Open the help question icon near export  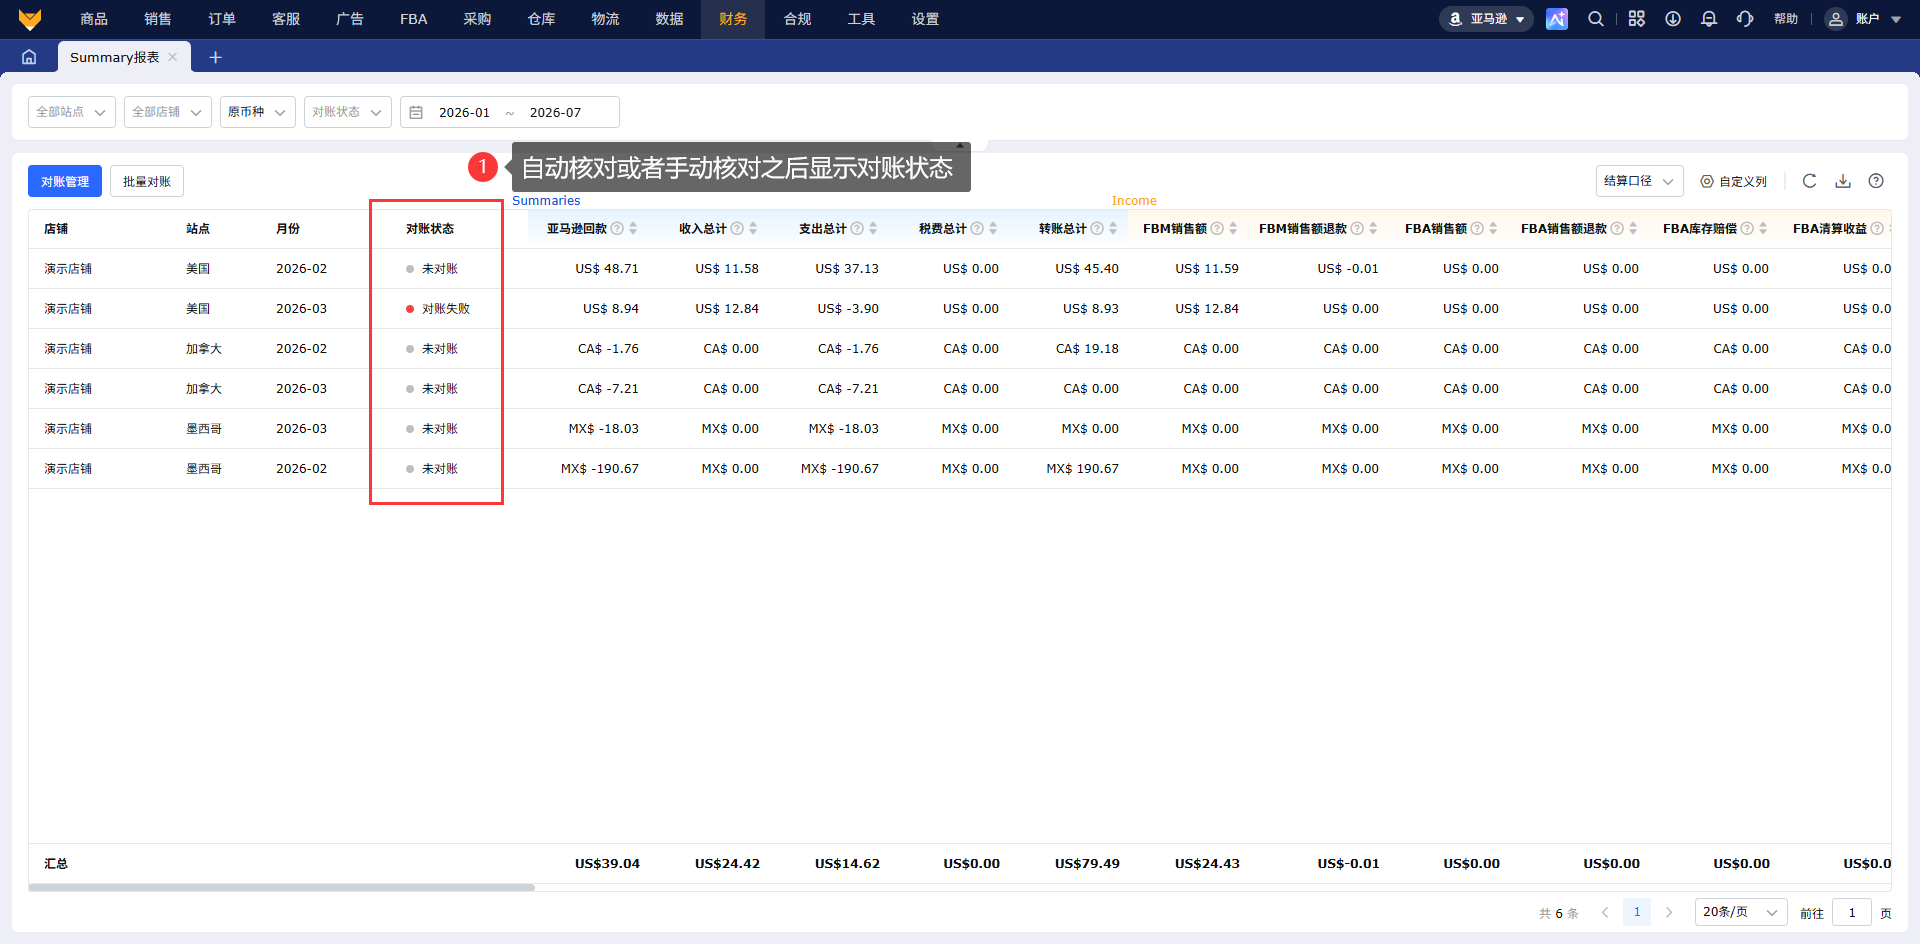(x=1876, y=181)
